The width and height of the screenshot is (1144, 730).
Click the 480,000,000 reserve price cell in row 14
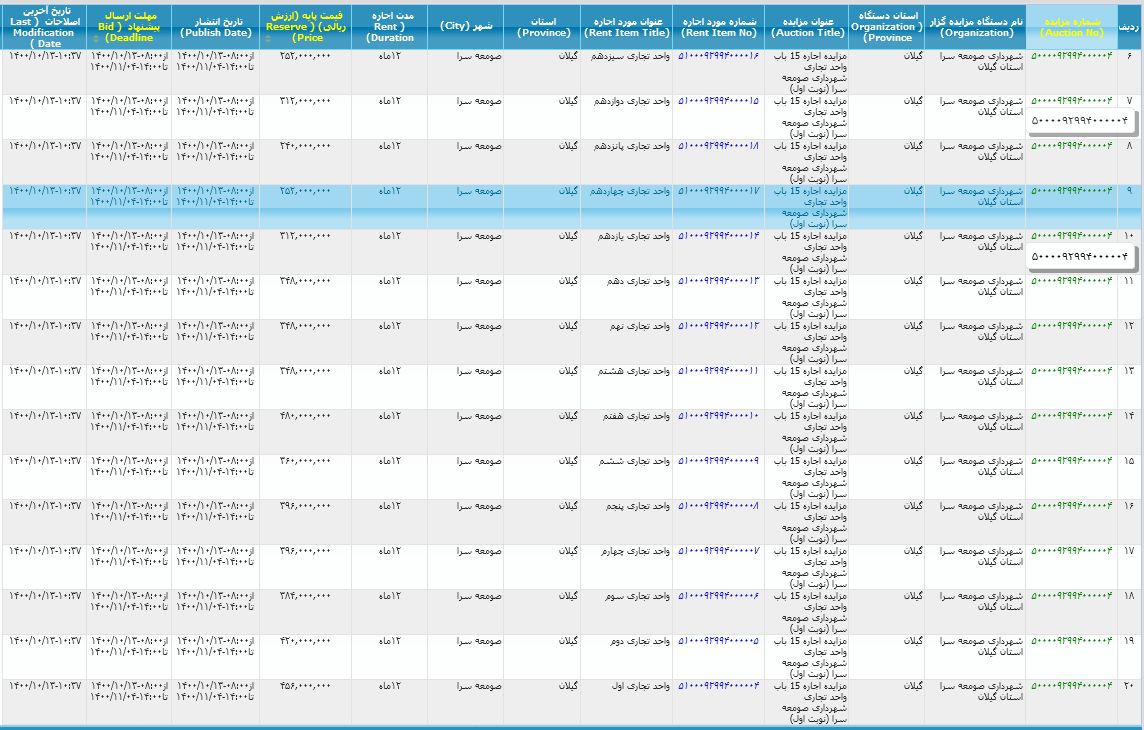click(x=305, y=416)
